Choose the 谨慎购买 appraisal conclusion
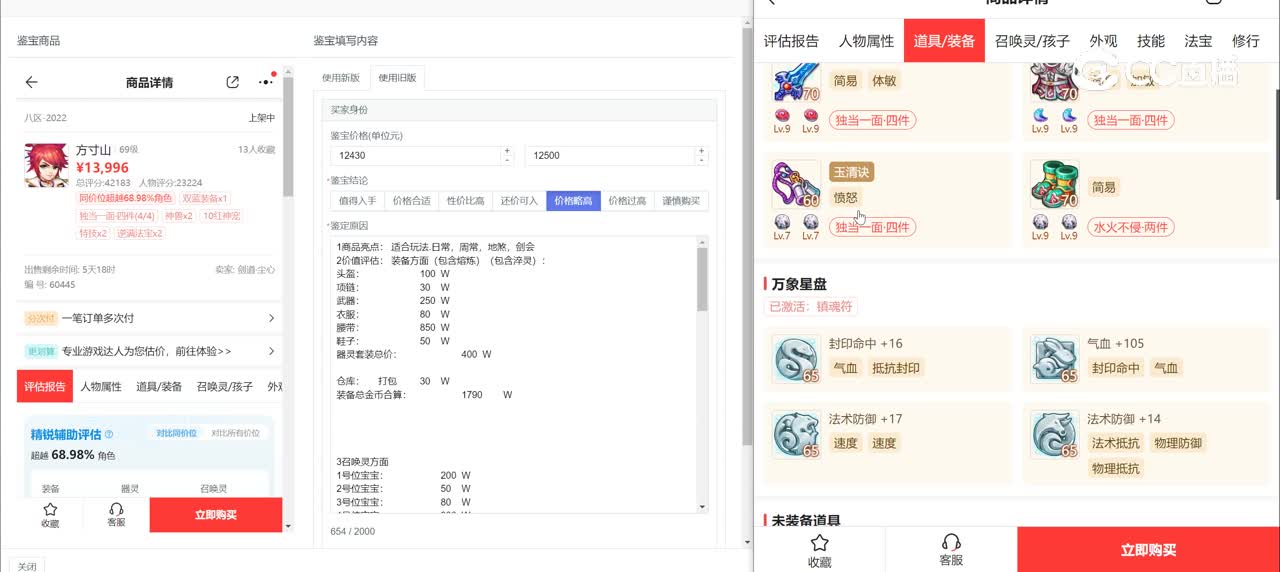Image resolution: width=1280 pixels, height=572 pixels. [x=682, y=201]
